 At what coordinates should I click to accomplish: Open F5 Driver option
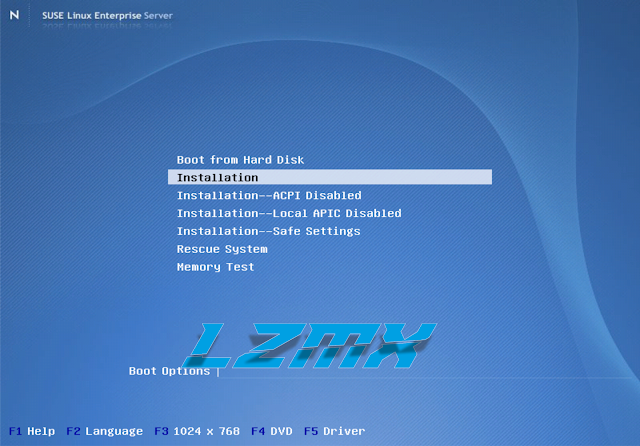(334, 431)
